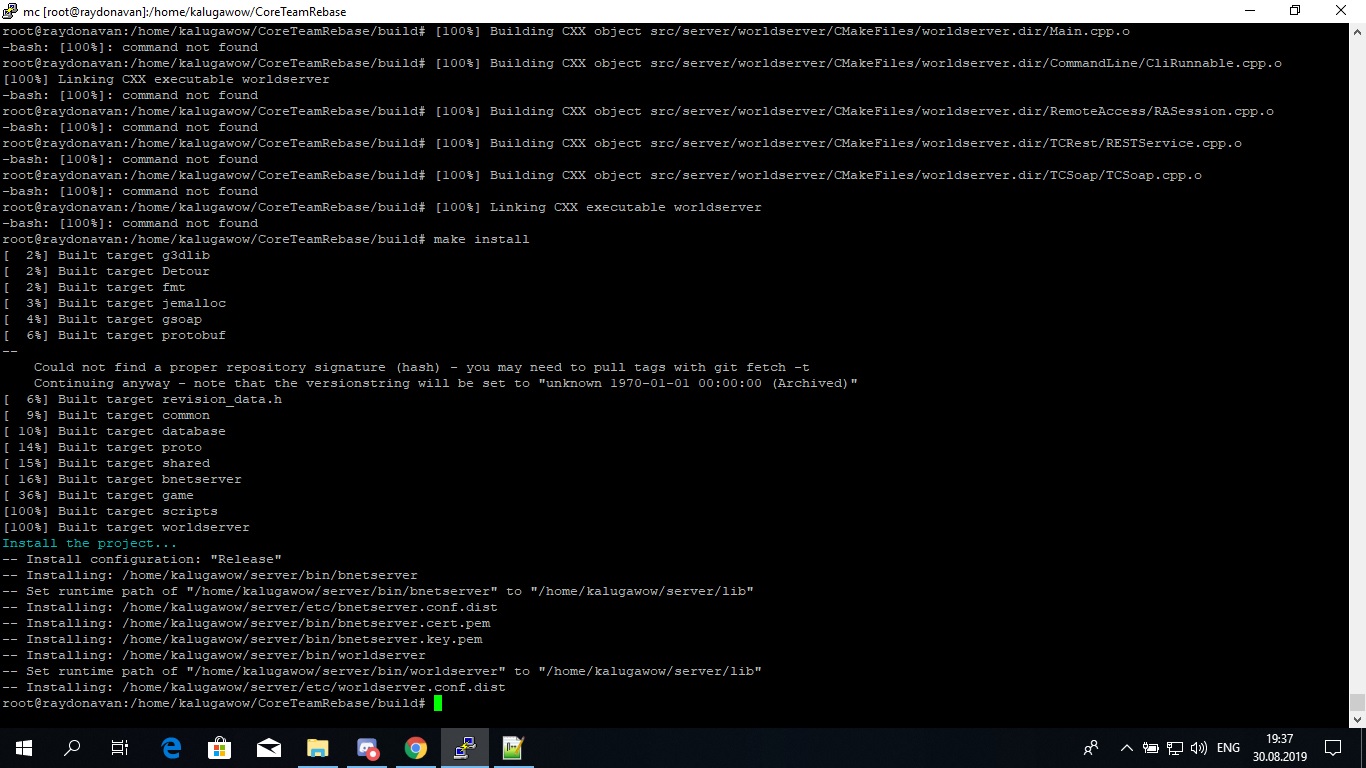Open the volume control in the tray
1366x768 pixels.
pos(1199,747)
